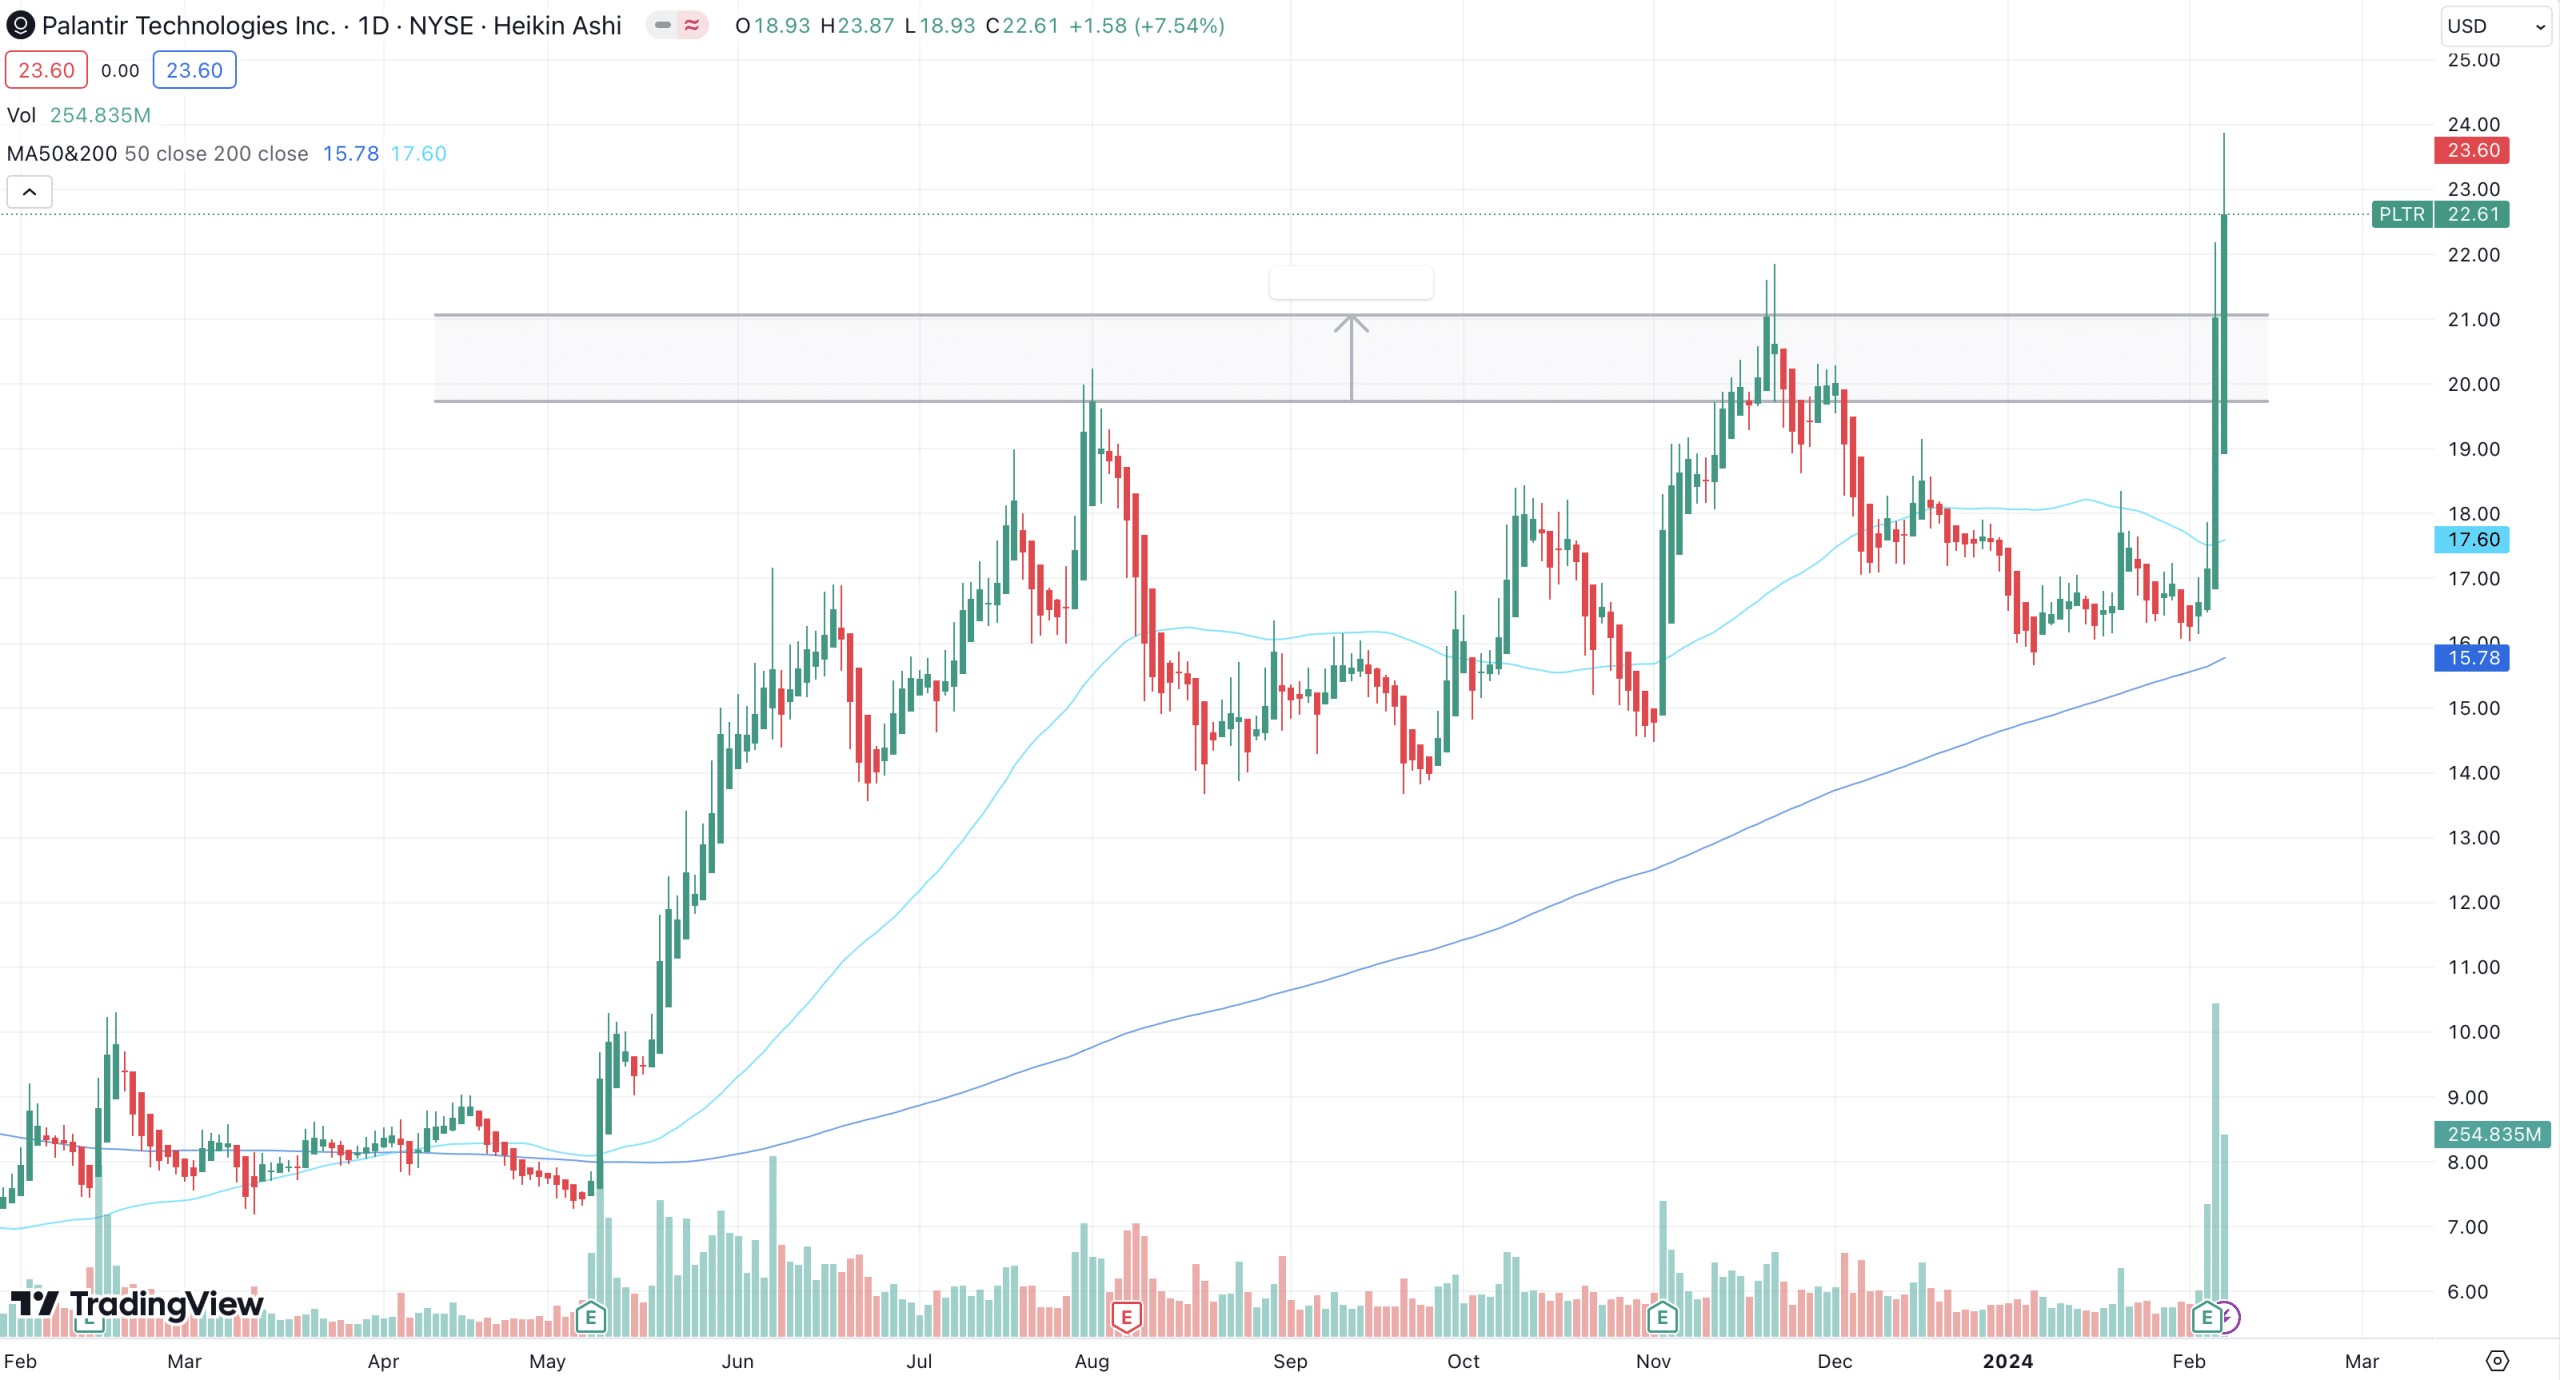Click the Dec label on time axis
Image resolution: width=2560 pixels, height=1380 pixels.
click(1835, 1361)
